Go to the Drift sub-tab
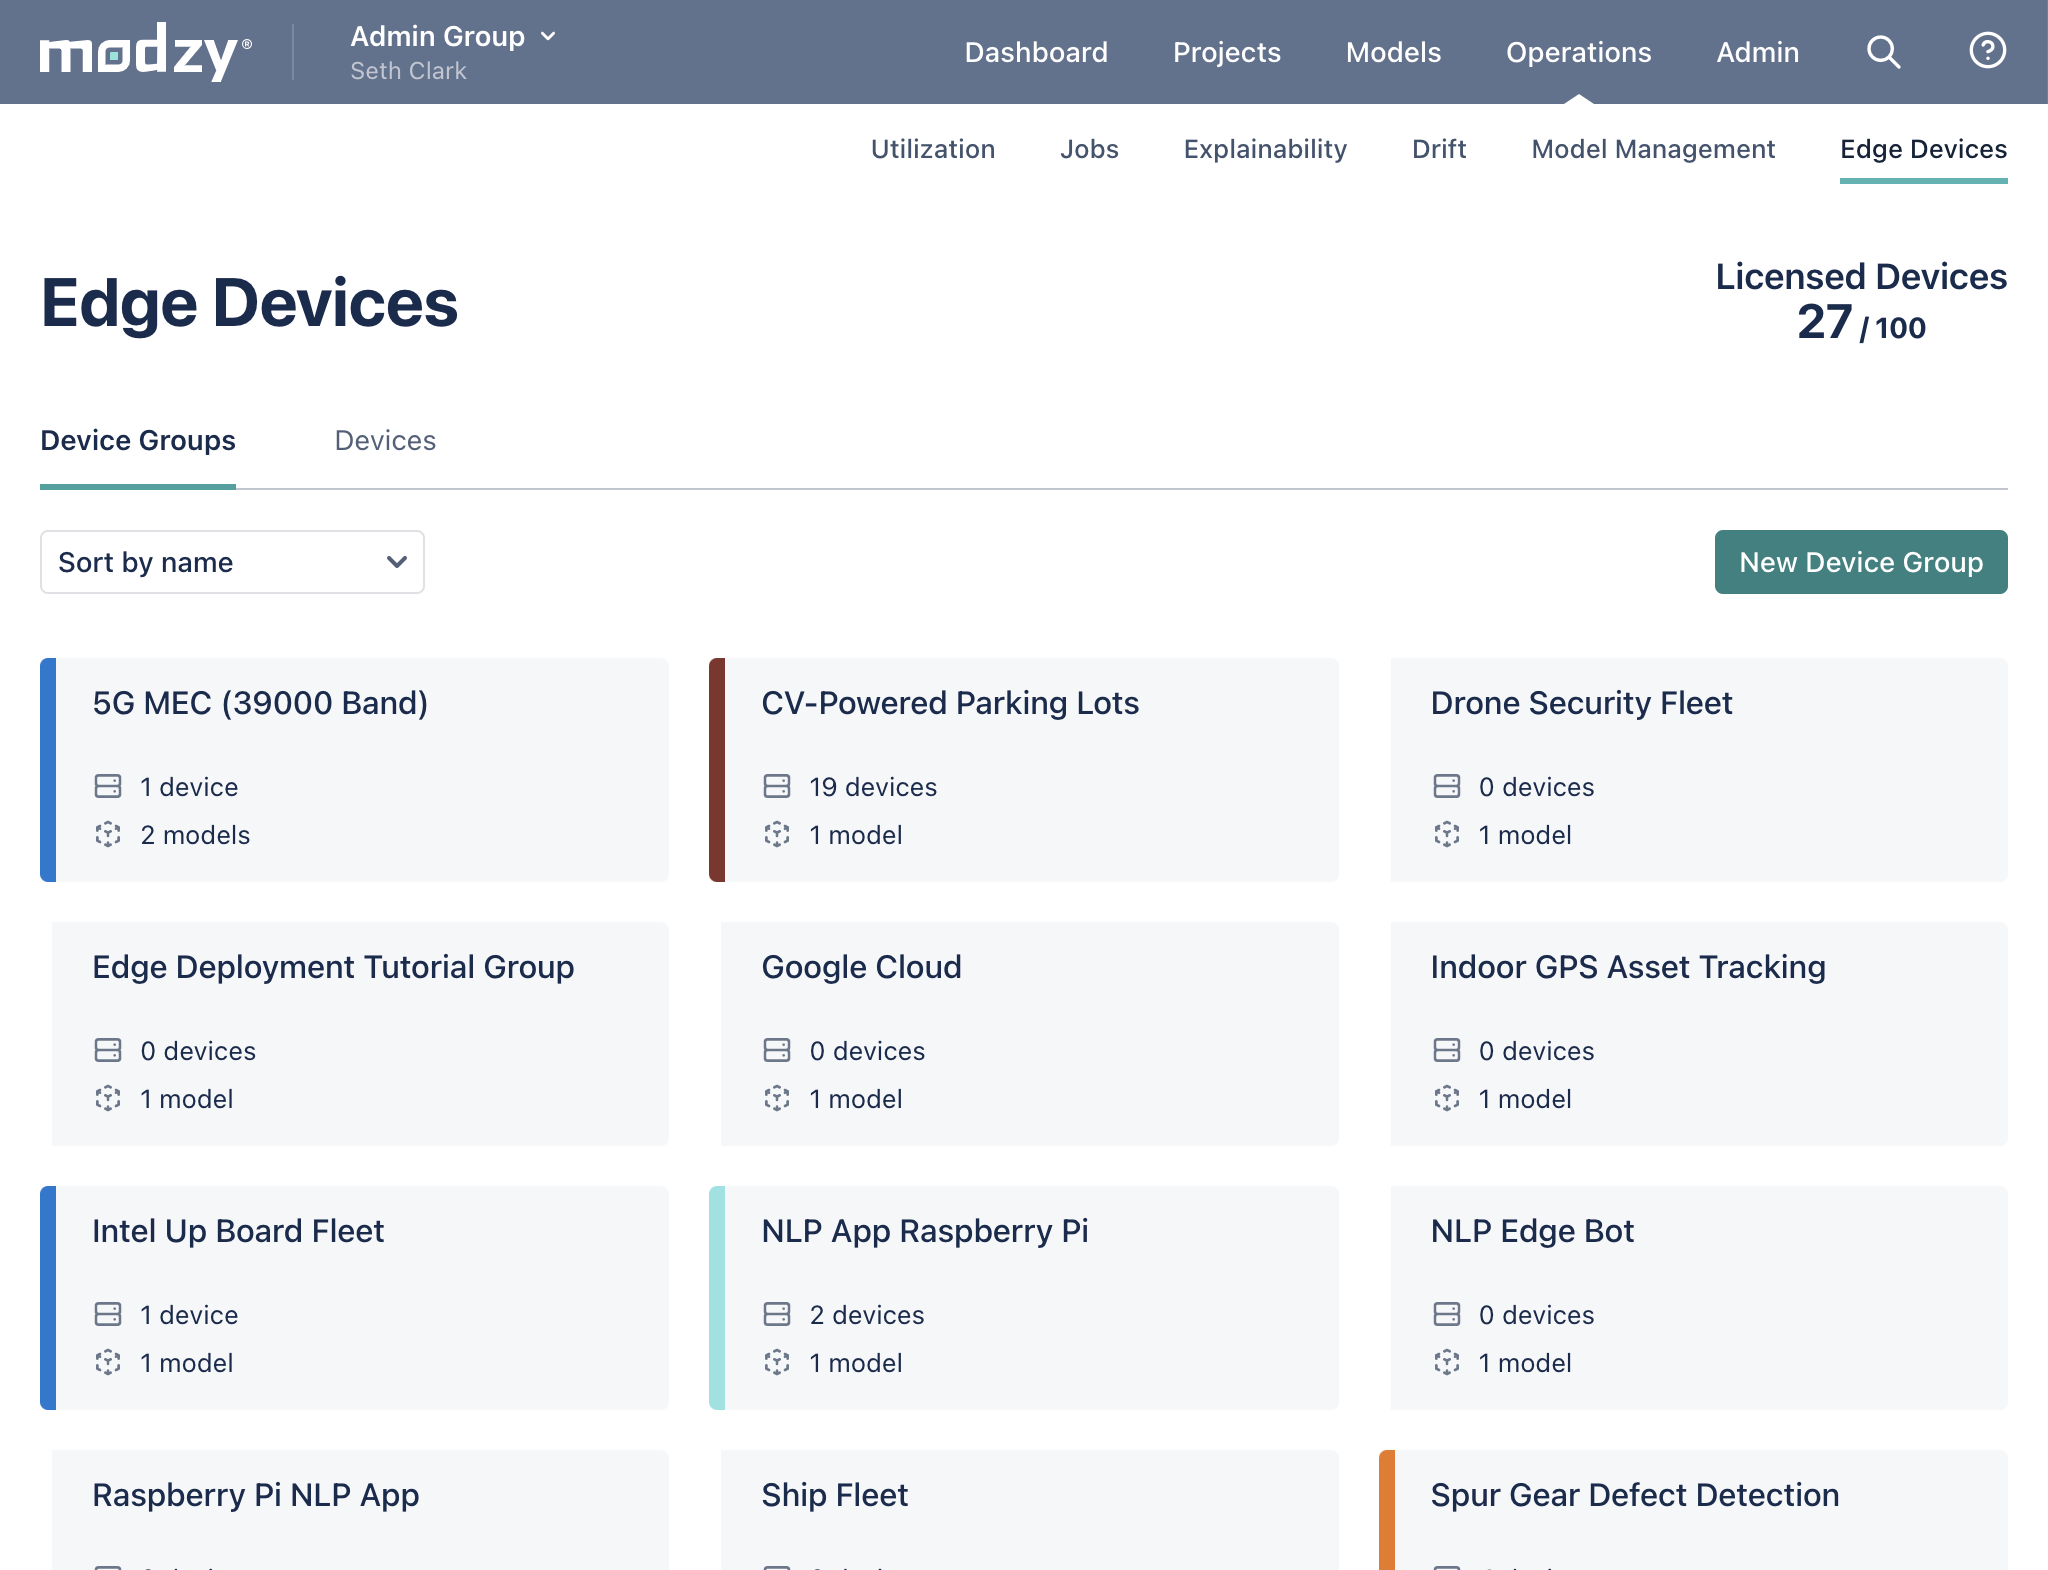This screenshot has width=2048, height=1570. coord(1438,149)
